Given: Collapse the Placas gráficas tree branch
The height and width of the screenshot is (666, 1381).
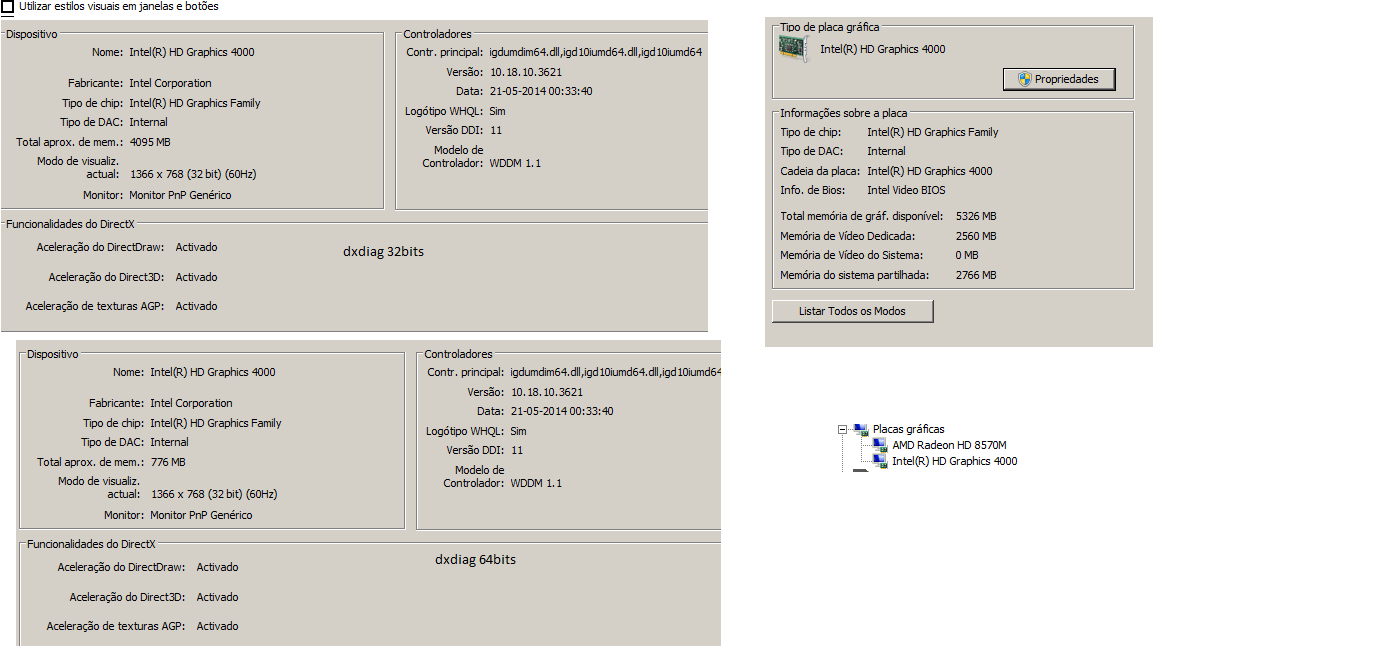Looking at the screenshot, I should tap(843, 429).
